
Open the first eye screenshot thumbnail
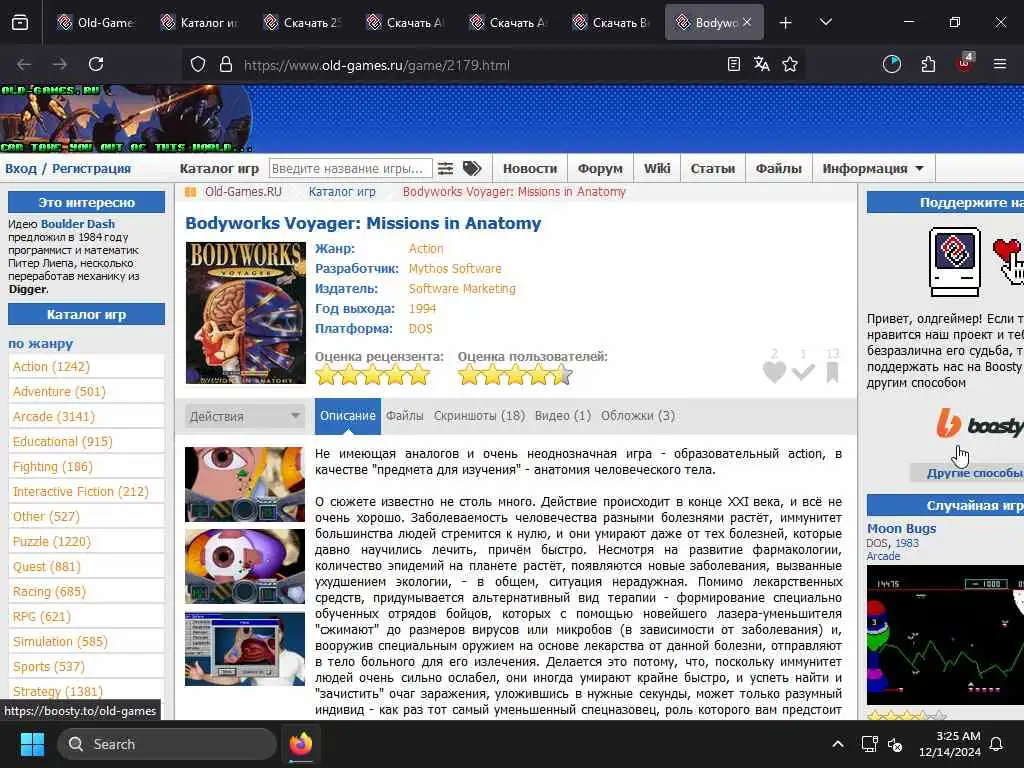point(245,484)
